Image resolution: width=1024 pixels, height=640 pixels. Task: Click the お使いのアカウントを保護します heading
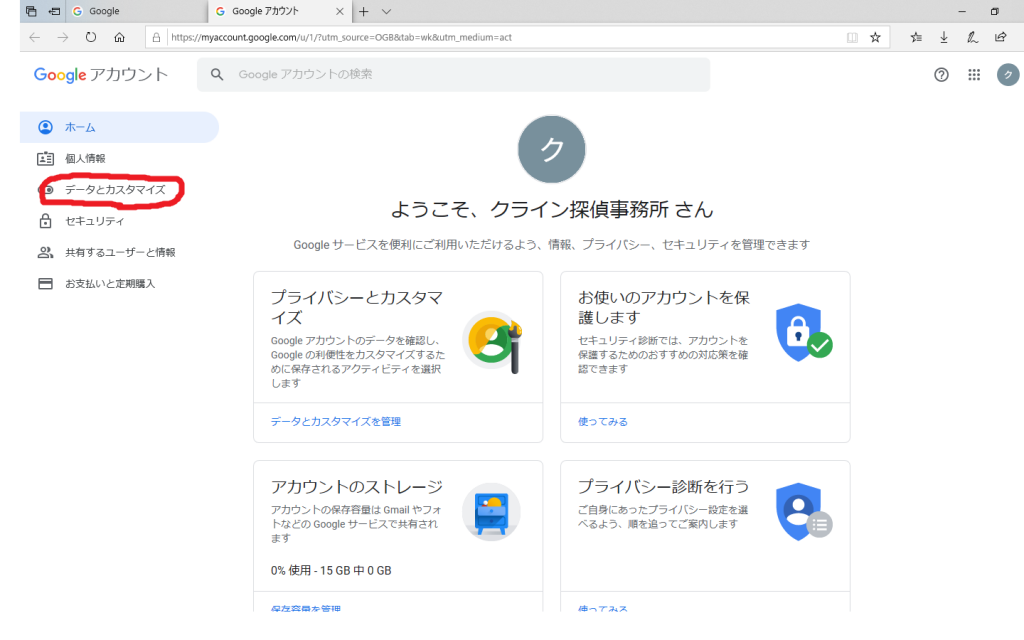(664, 308)
